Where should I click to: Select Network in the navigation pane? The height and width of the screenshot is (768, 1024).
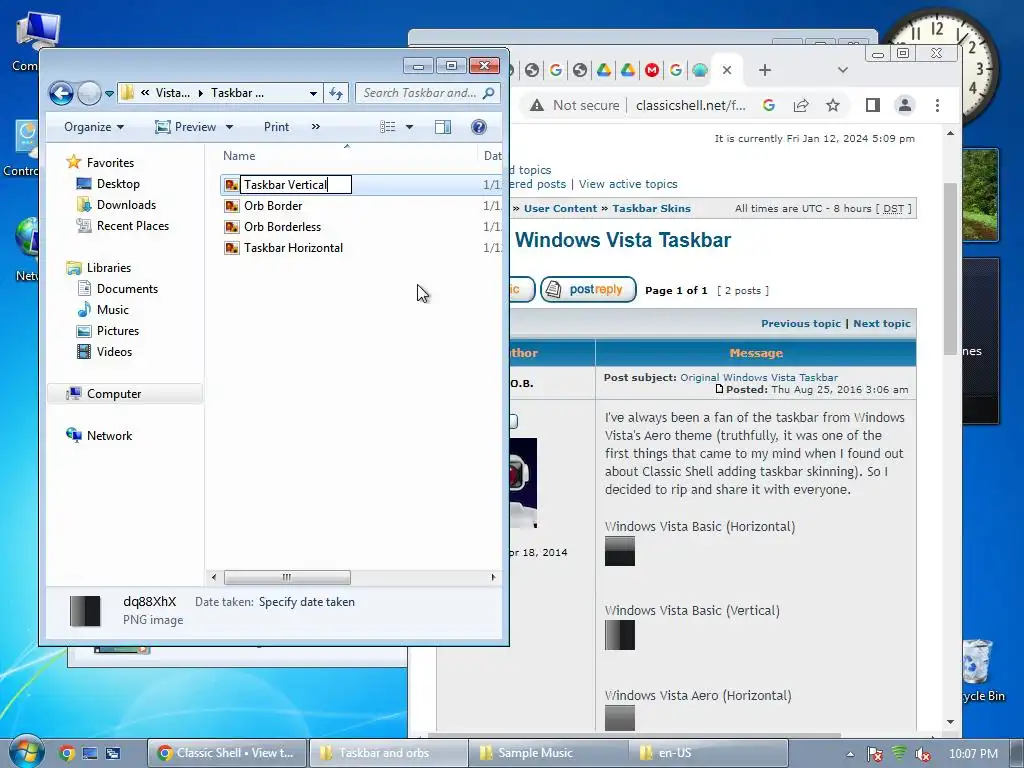click(x=109, y=436)
